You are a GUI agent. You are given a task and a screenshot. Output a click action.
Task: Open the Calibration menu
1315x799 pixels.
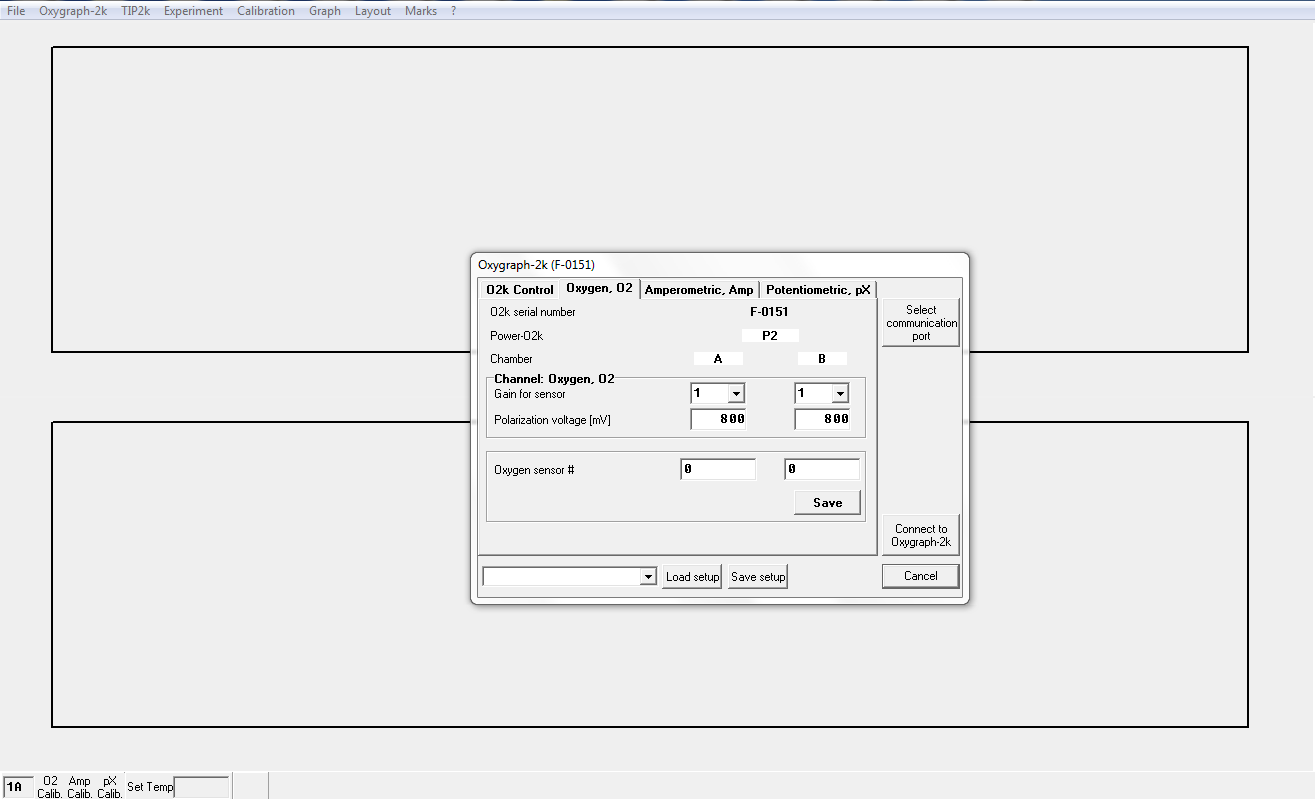(266, 11)
